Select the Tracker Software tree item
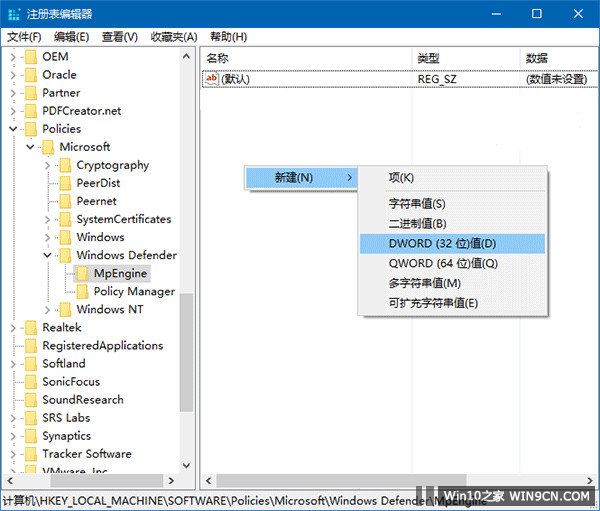Viewport: 600px width, 511px height. 86,454
